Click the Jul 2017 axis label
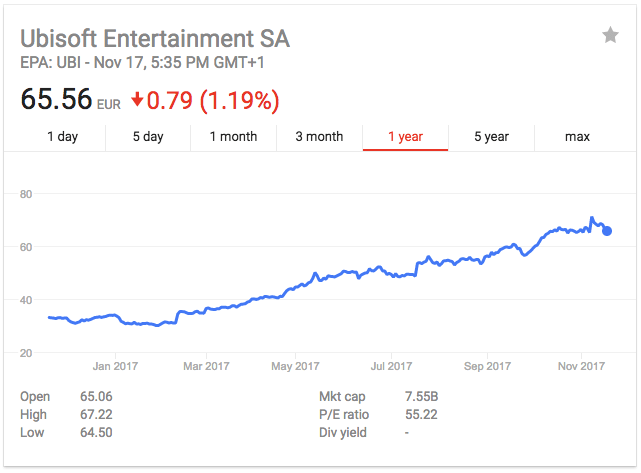The image size is (641, 473). pos(391,366)
